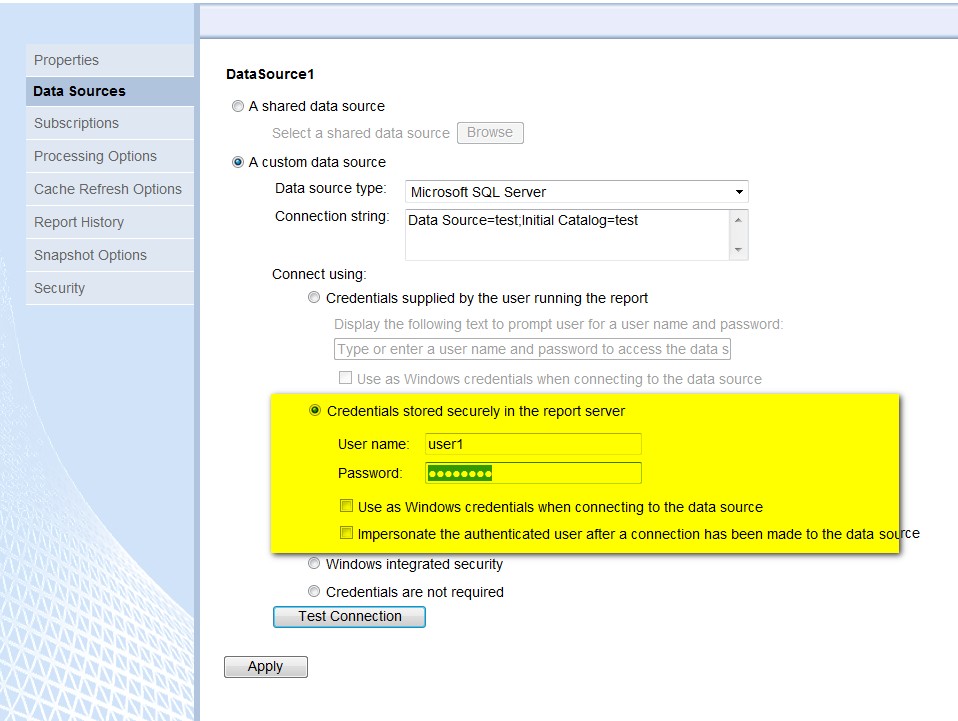Viewport: 958px width, 721px height.
Task: Open the Security settings page
Action: [59, 288]
